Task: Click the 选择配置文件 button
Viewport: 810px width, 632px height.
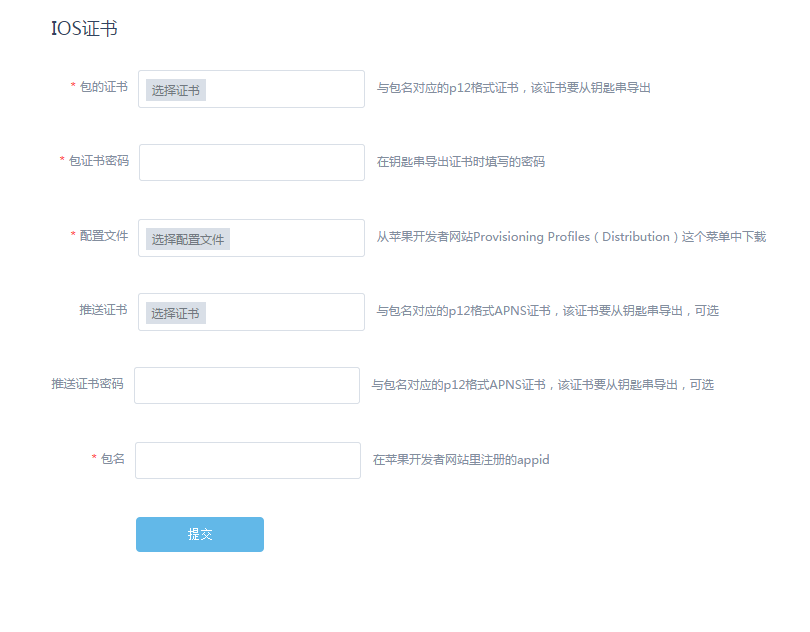Action: pos(188,239)
